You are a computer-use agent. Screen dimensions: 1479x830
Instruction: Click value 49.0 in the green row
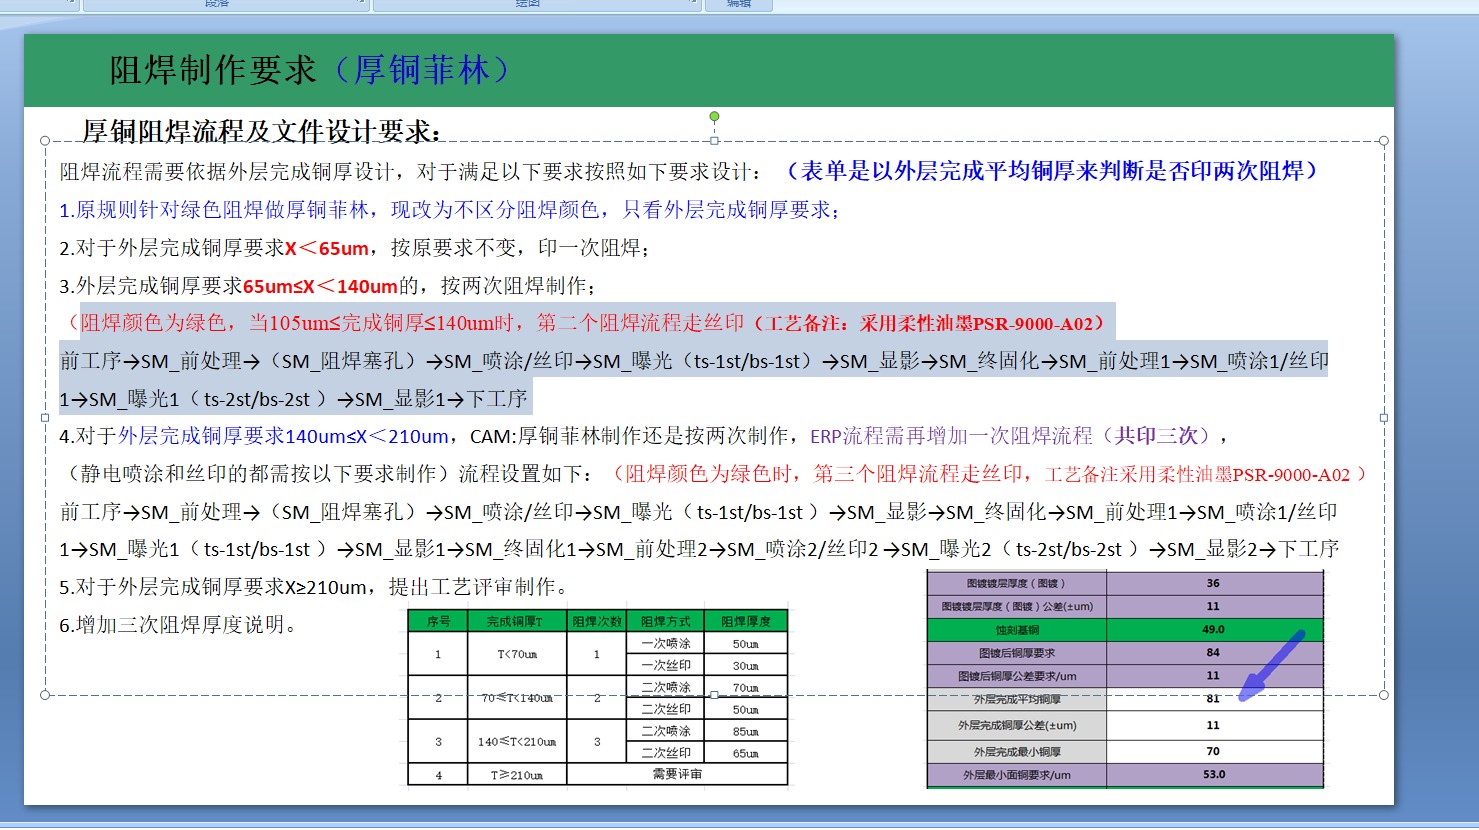click(x=1213, y=630)
